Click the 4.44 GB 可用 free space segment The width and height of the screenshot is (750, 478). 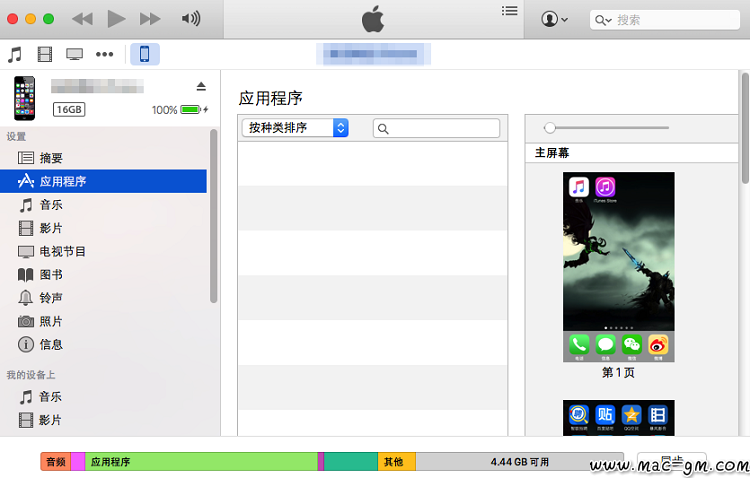pyautogui.click(x=519, y=462)
